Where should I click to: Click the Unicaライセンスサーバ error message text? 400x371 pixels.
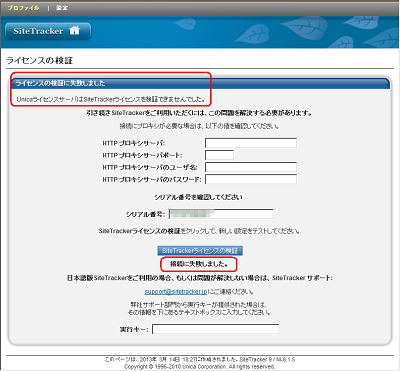tap(110, 99)
